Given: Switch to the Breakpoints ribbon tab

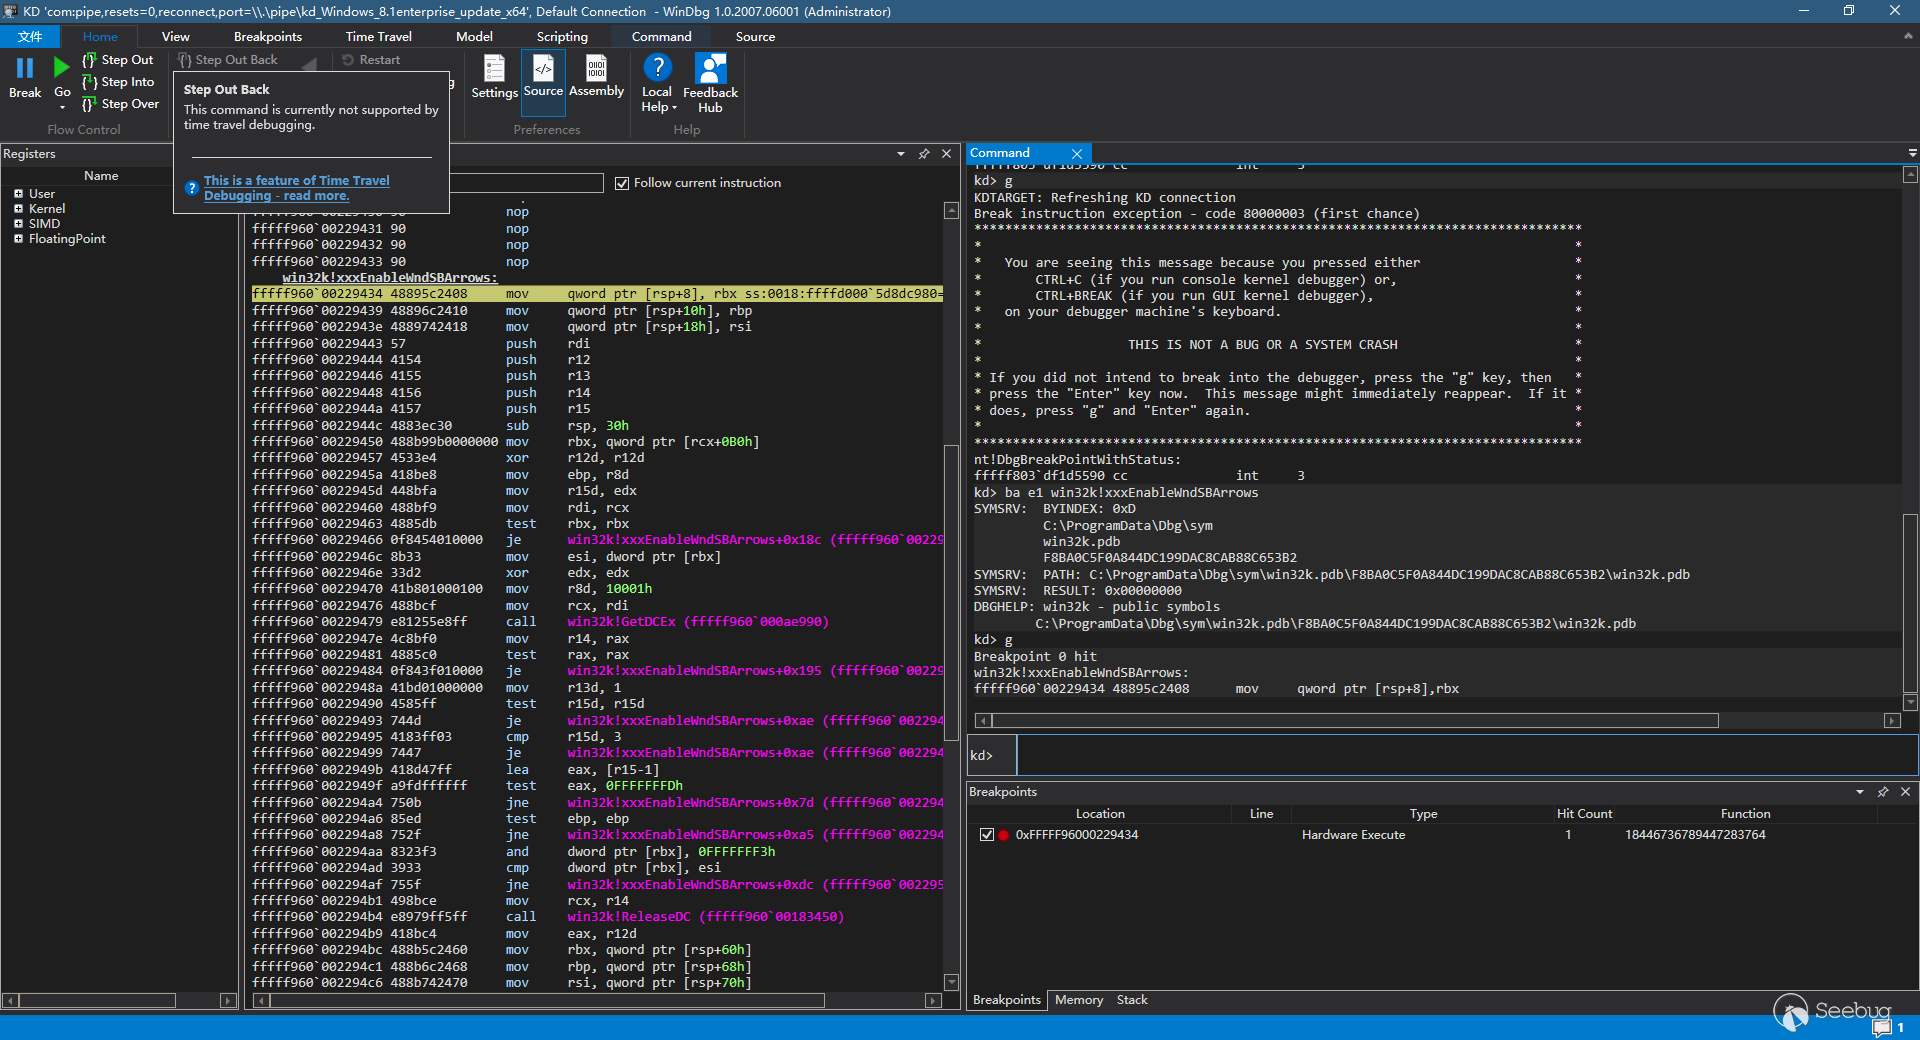Looking at the screenshot, I should click(267, 37).
